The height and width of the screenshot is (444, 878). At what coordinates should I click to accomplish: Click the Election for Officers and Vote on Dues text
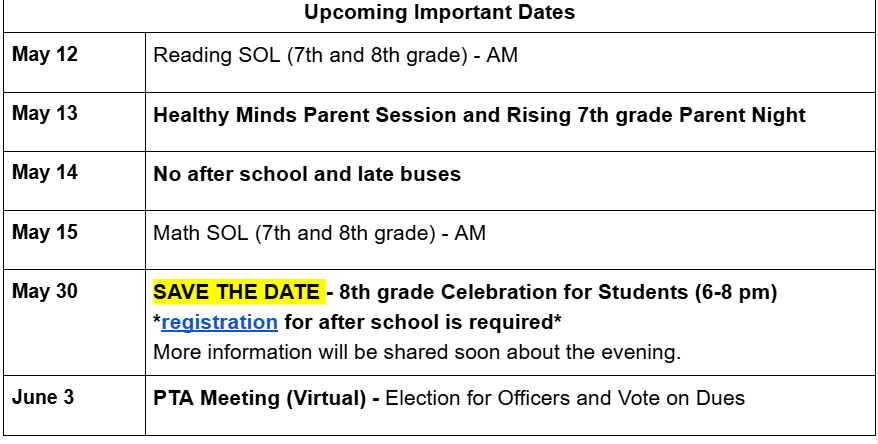[x=565, y=398]
